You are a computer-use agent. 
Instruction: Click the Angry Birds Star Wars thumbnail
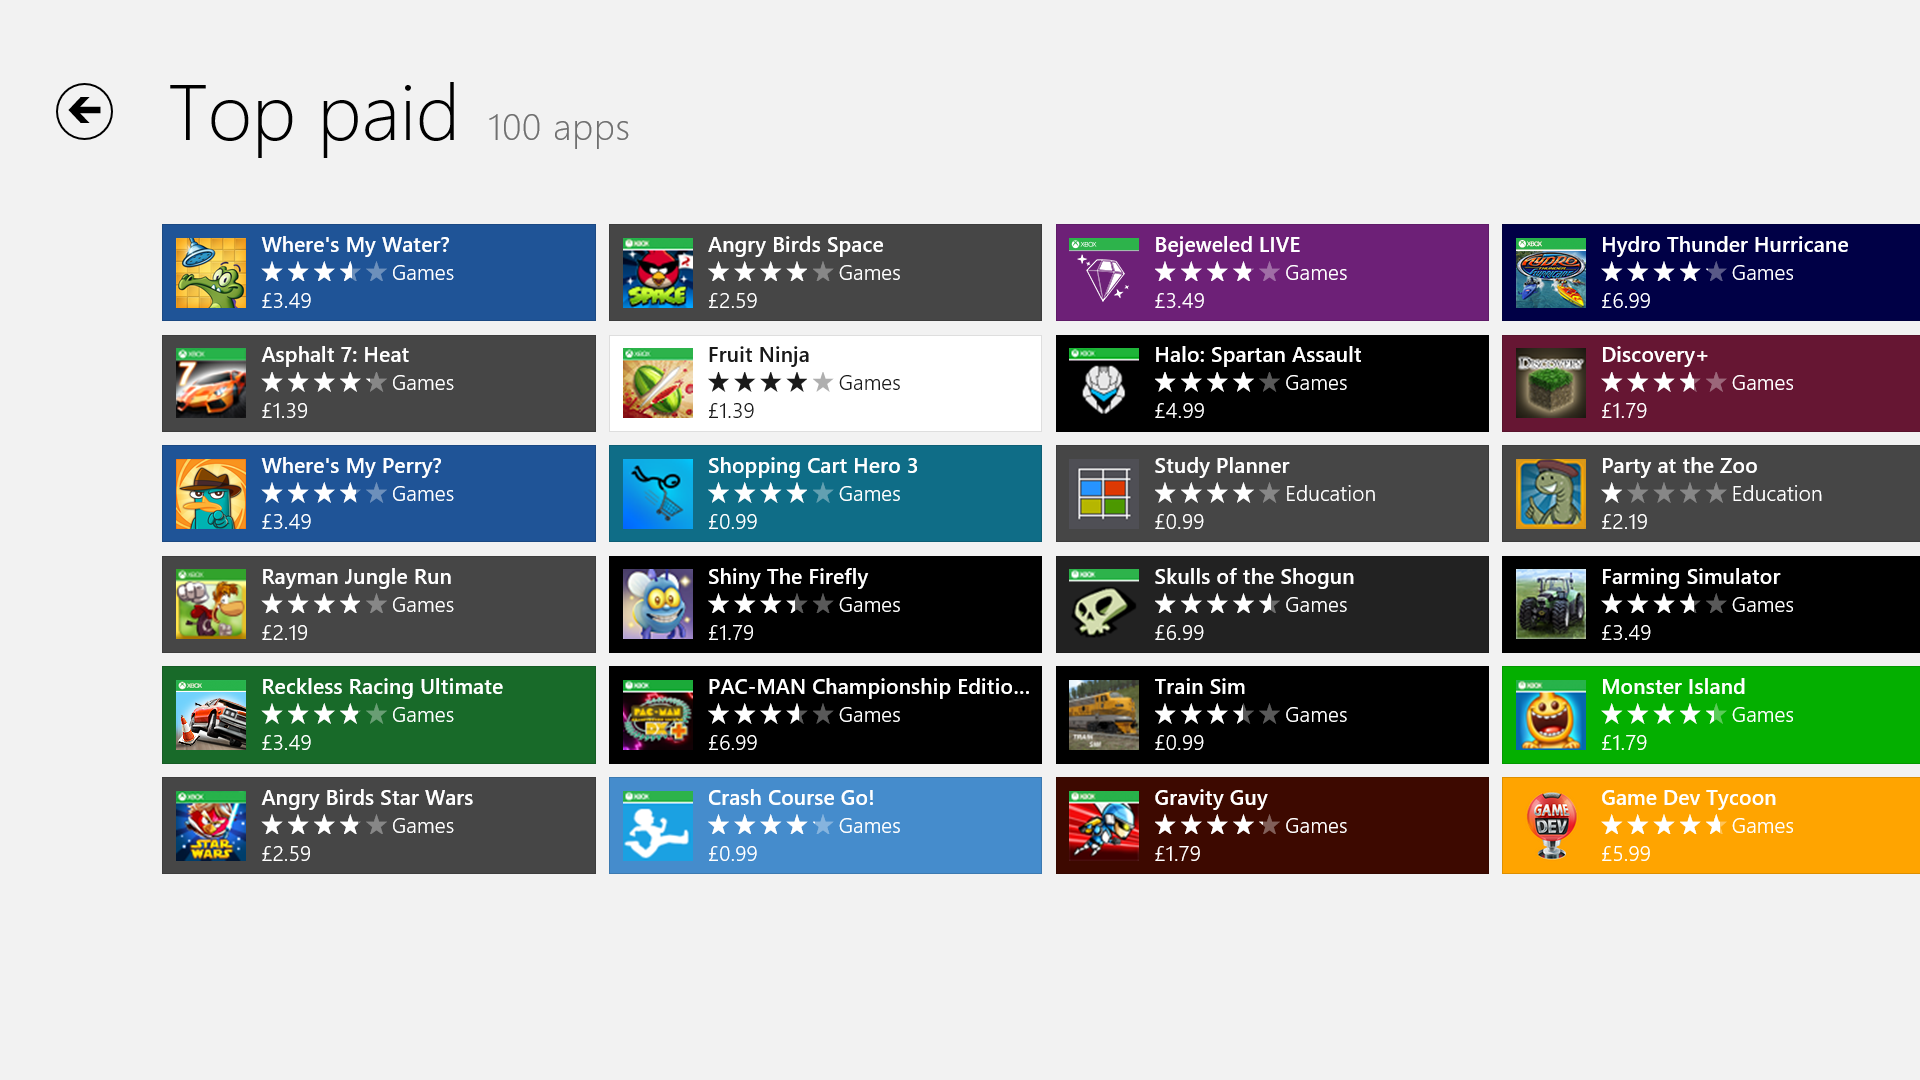[x=211, y=826]
